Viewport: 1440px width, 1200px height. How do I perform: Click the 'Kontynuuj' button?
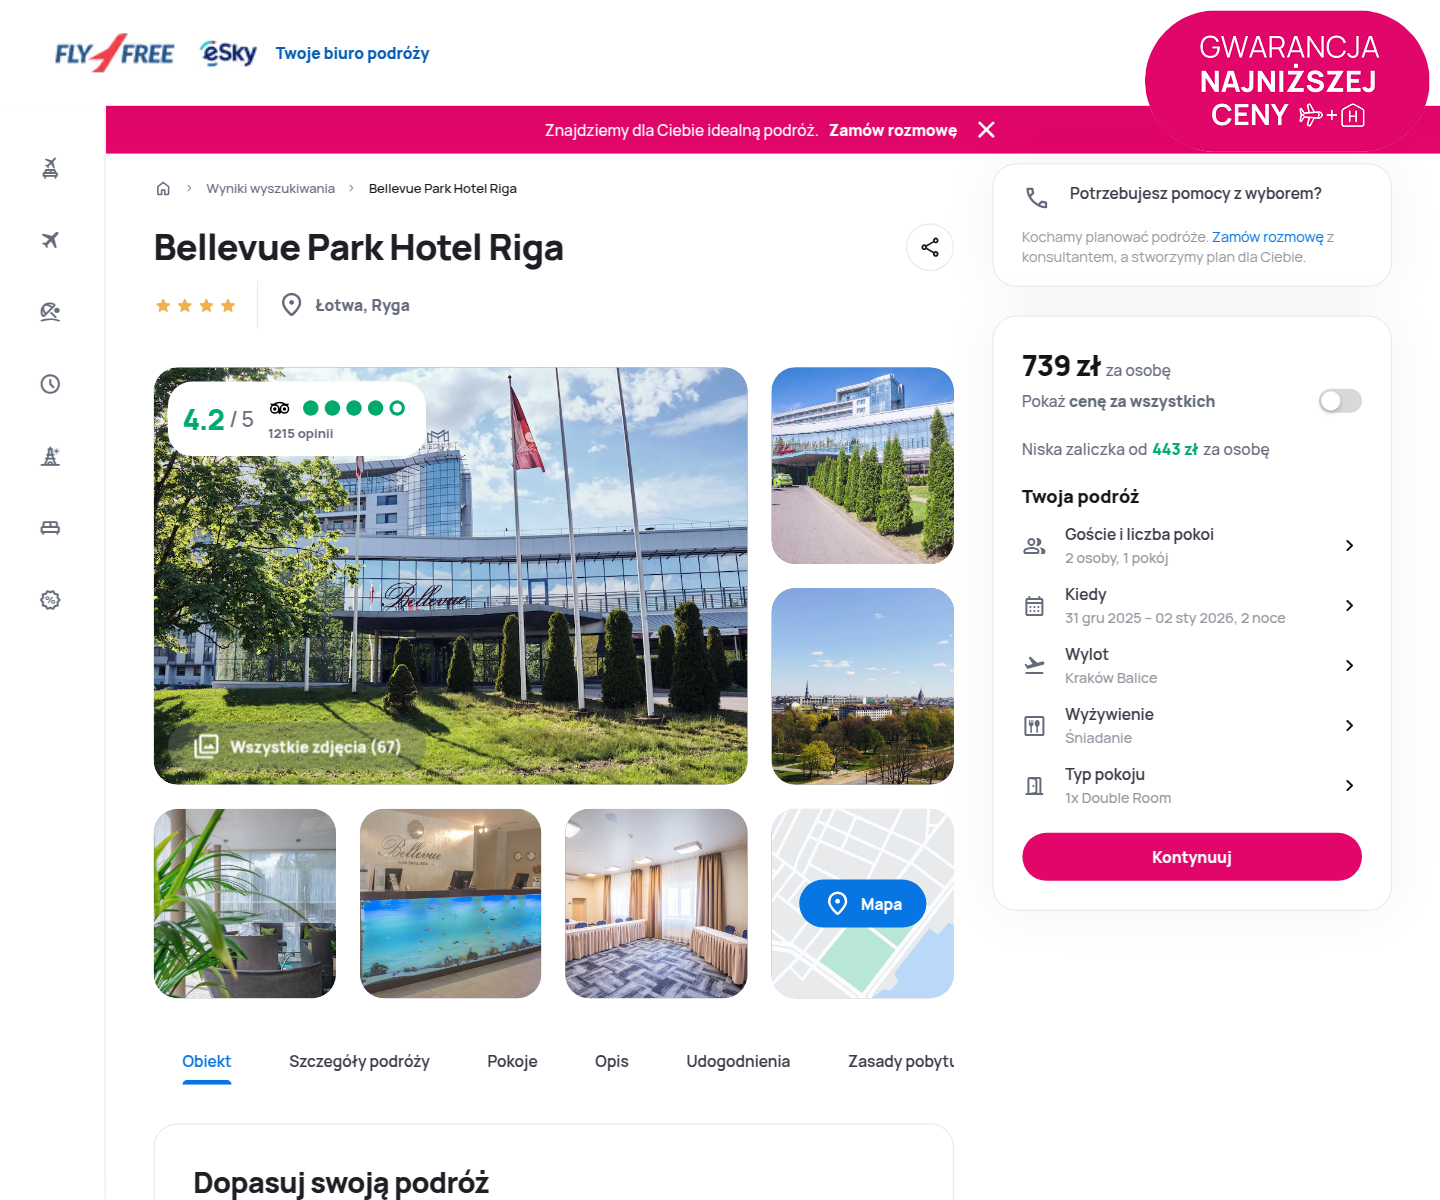[x=1192, y=857]
